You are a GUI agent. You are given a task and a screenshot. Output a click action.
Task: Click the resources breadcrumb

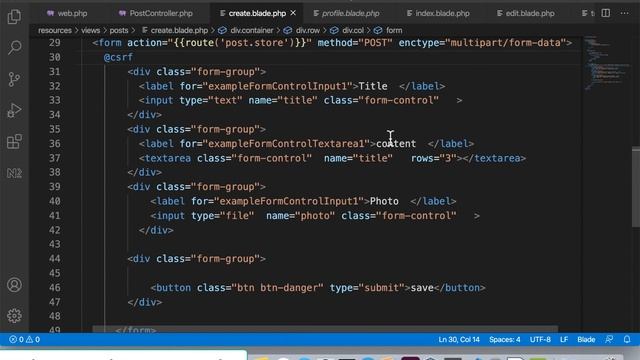tap(55, 30)
